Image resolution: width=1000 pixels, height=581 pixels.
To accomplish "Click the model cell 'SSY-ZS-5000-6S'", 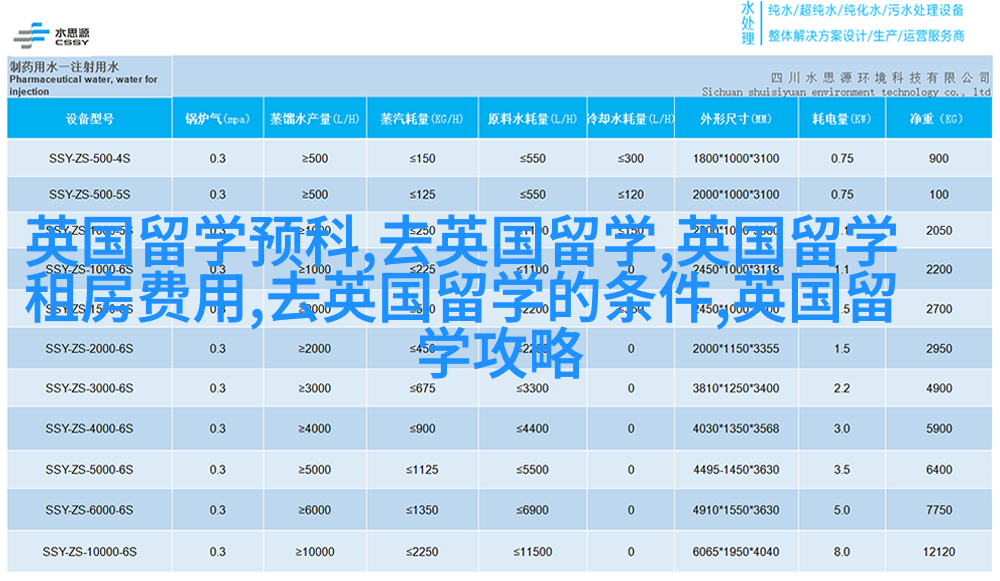I will click(89, 470).
